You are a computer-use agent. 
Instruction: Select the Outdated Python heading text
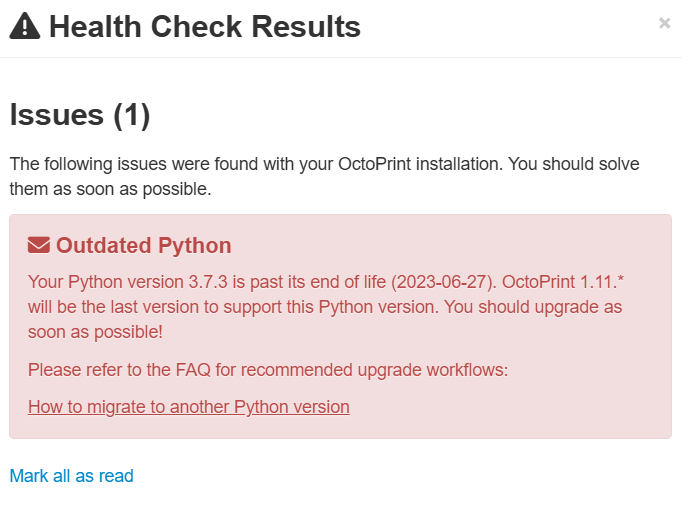click(144, 245)
